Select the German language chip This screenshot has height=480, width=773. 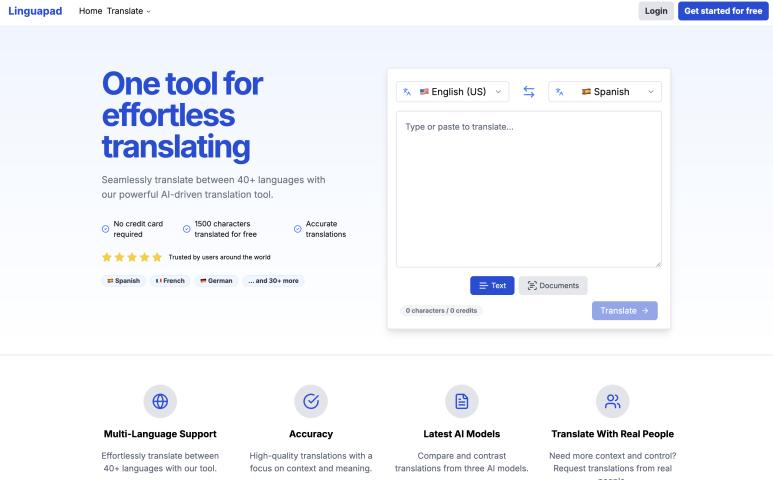216,281
